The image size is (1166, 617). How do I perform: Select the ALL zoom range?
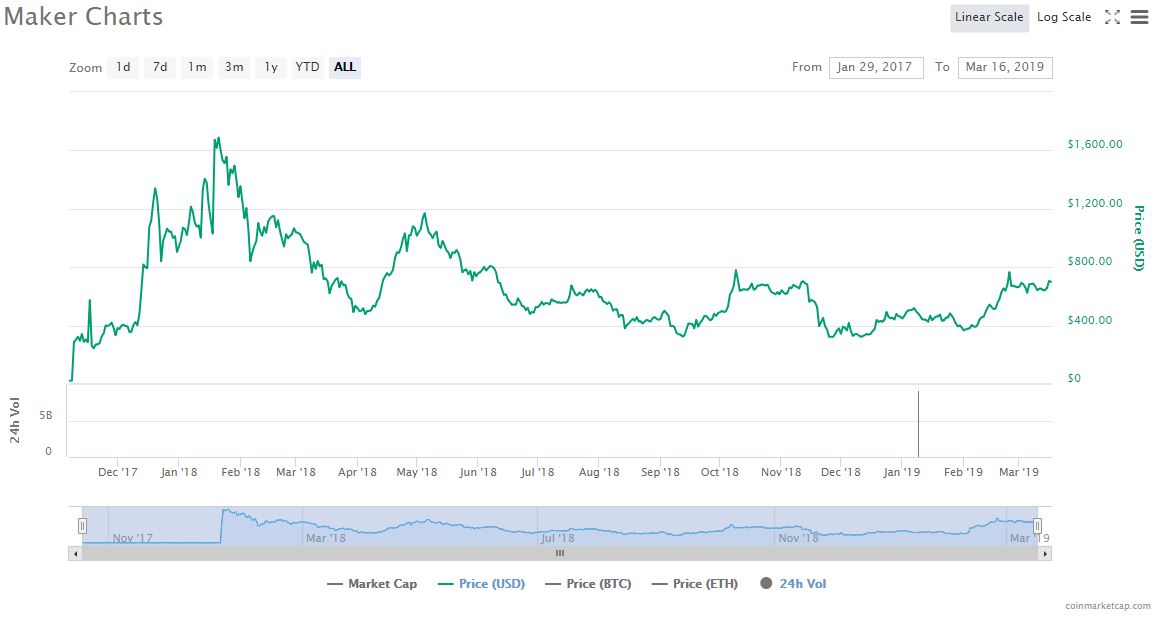point(345,67)
